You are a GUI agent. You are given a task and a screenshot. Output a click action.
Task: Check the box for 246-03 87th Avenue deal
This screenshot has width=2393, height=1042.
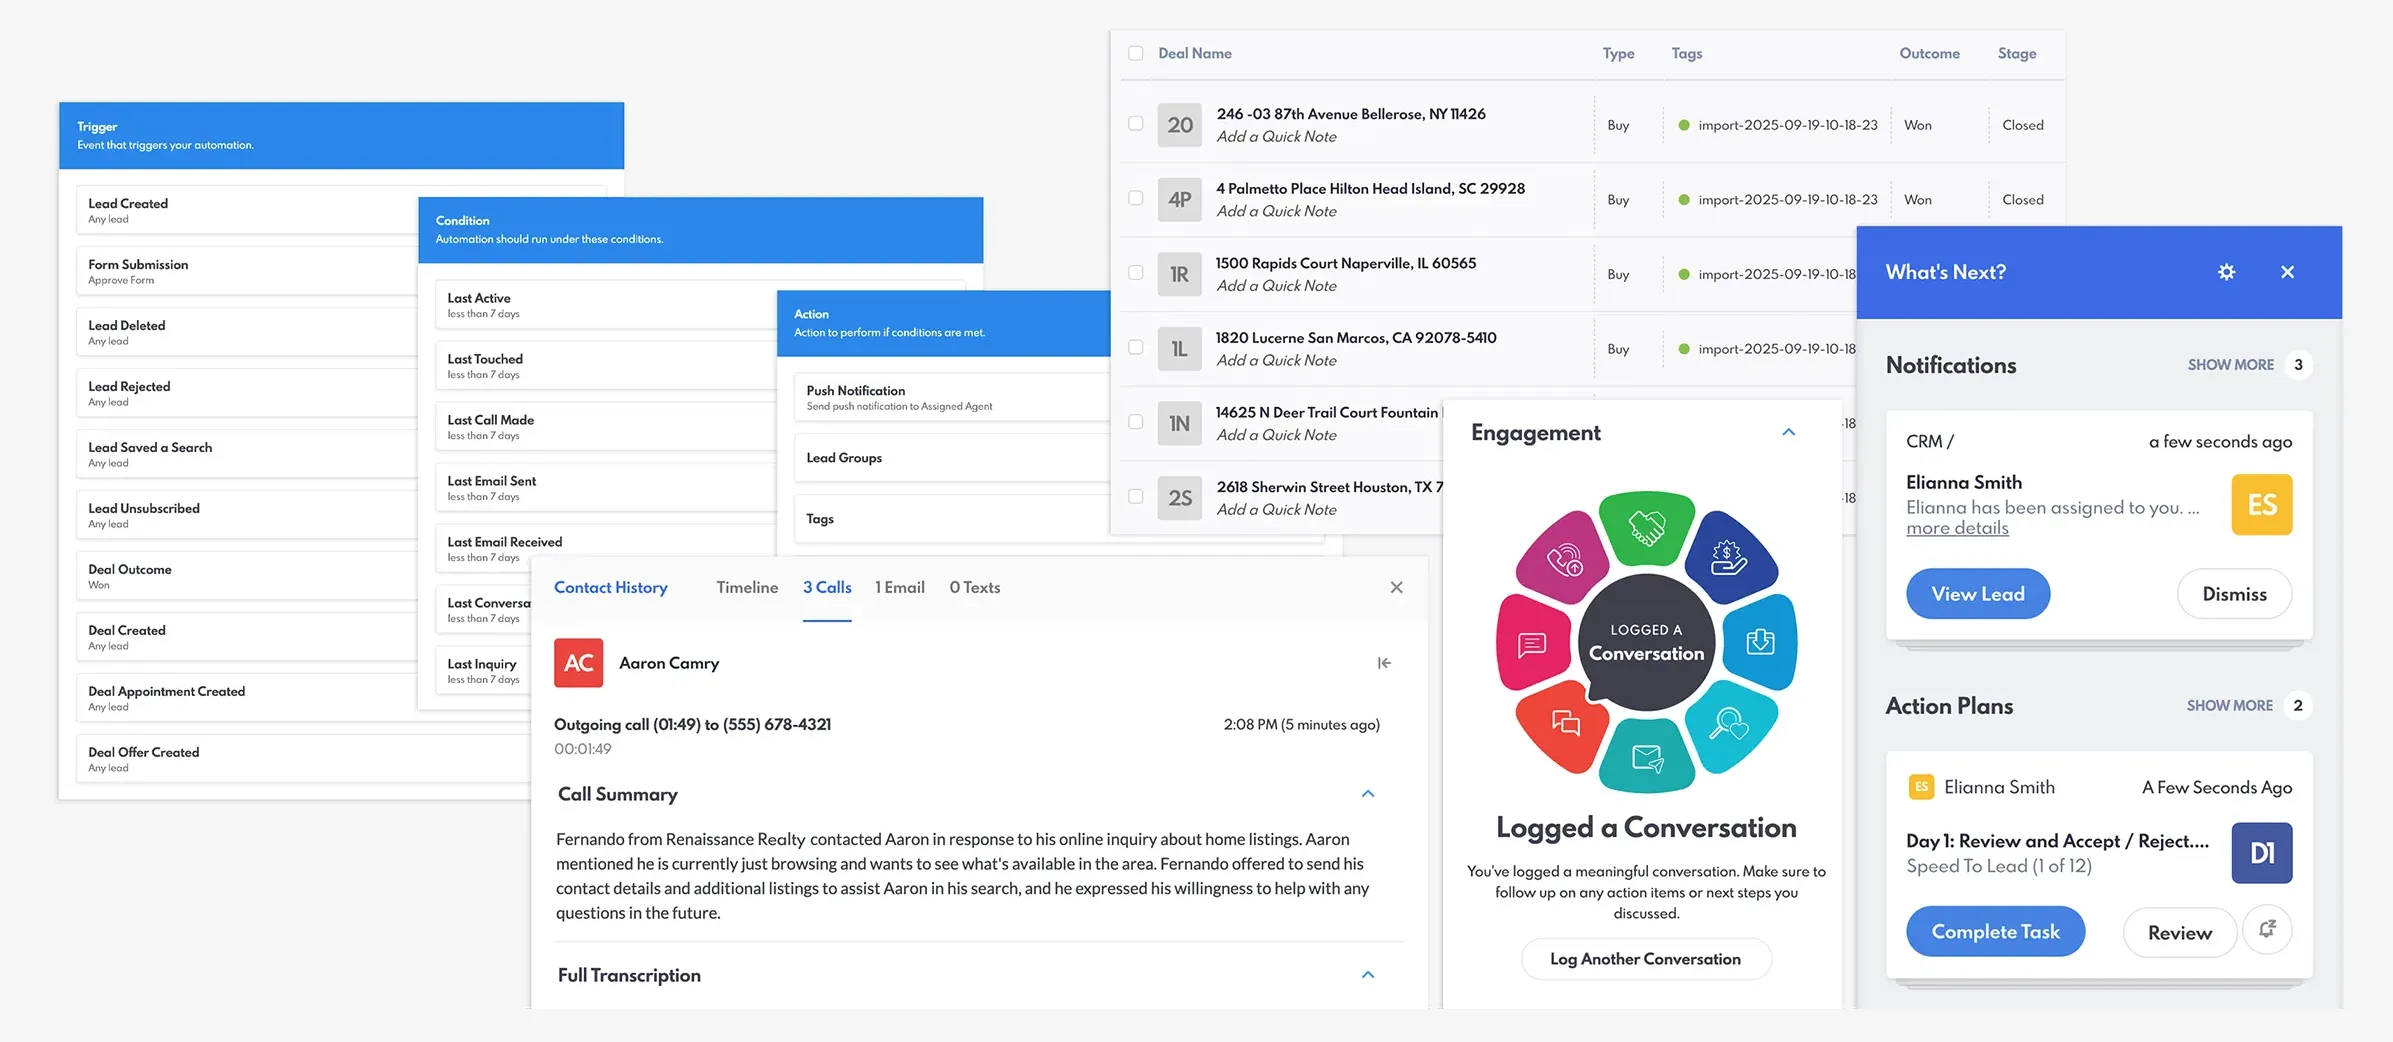pos(1136,124)
